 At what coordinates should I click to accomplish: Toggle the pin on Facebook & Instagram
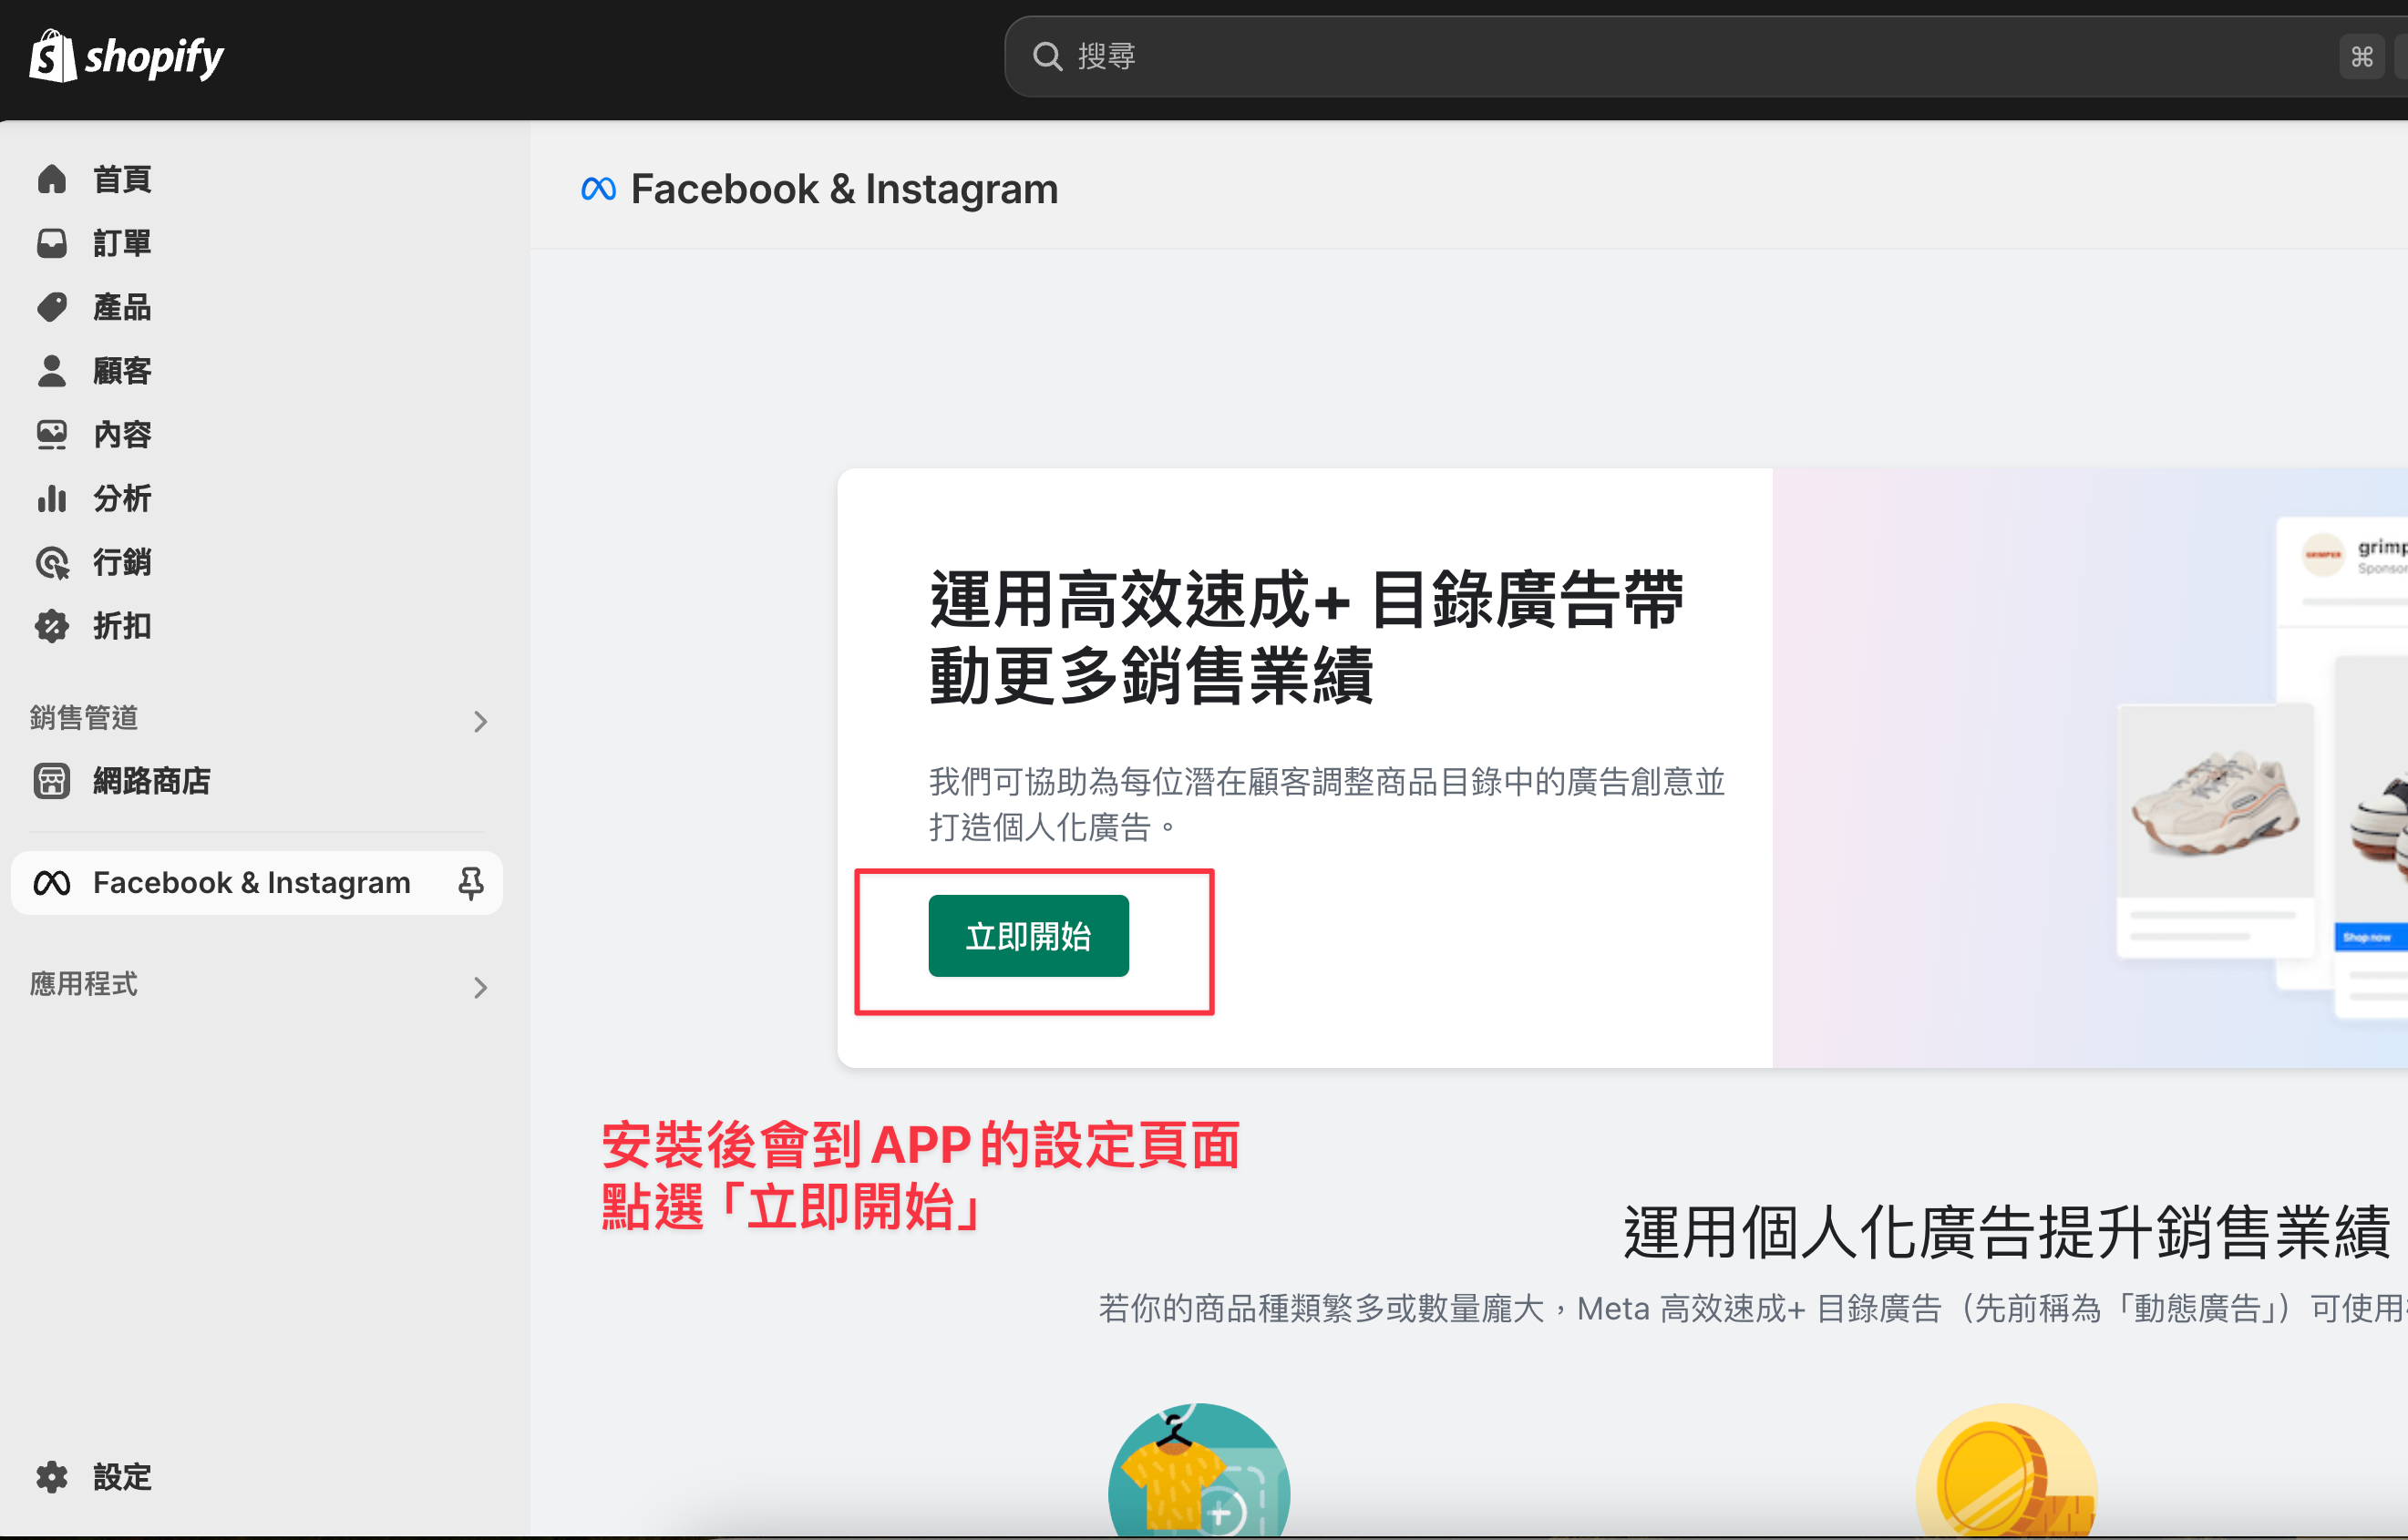click(x=471, y=882)
